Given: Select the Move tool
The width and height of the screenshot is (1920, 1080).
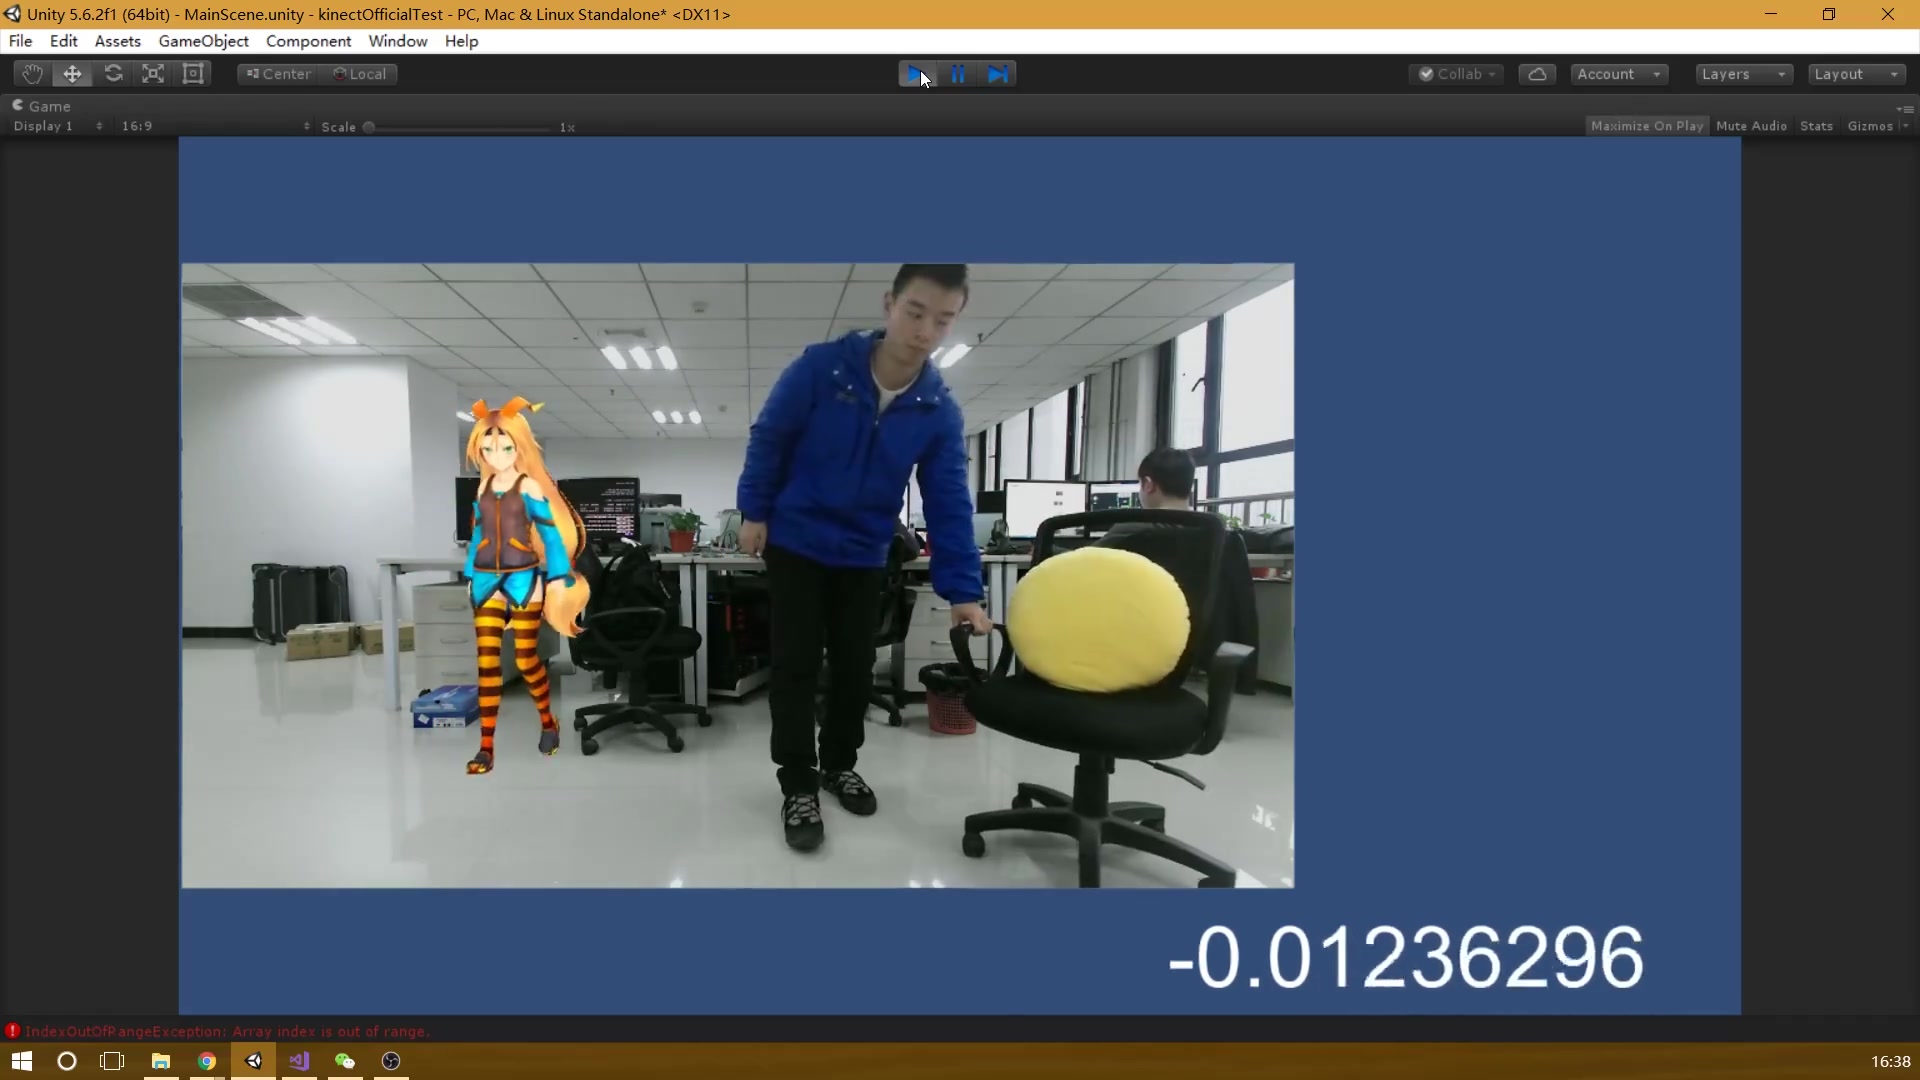Looking at the screenshot, I should point(72,73).
